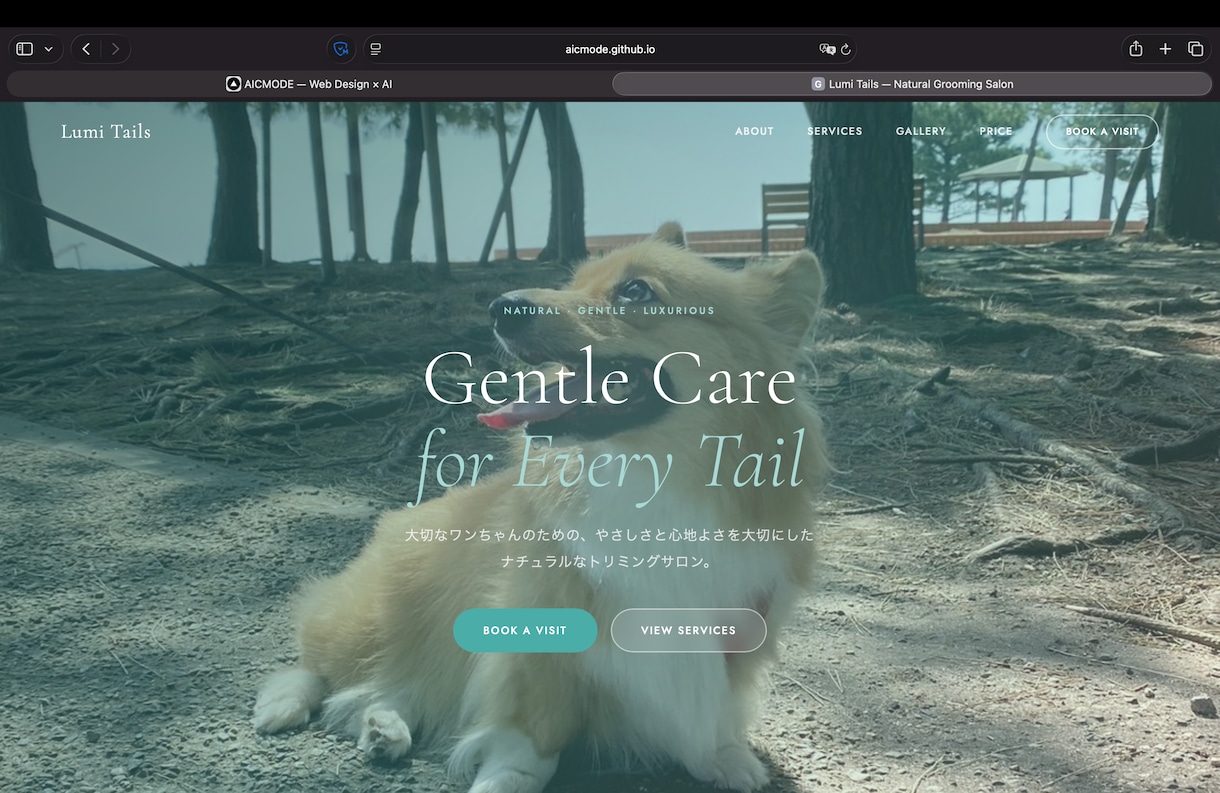Switch to AICMODE — Web Design × AI tab
Image resolution: width=1220 pixels, height=793 pixels.
tap(308, 84)
